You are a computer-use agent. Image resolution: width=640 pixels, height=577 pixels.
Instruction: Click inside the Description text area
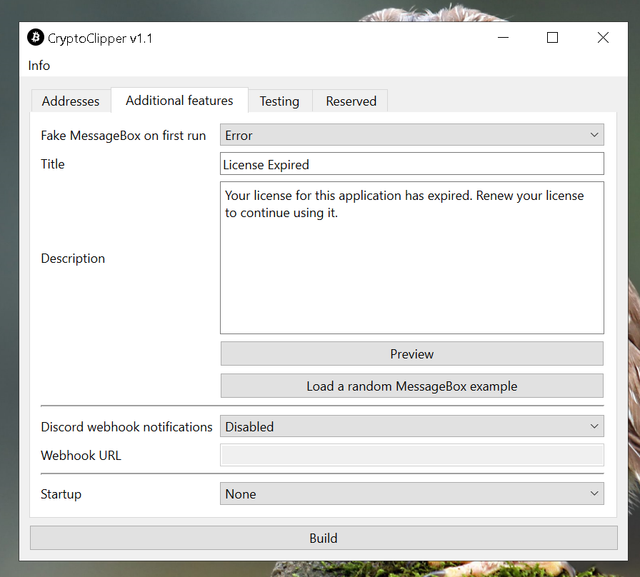pyautogui.click(x=412, y=258)
